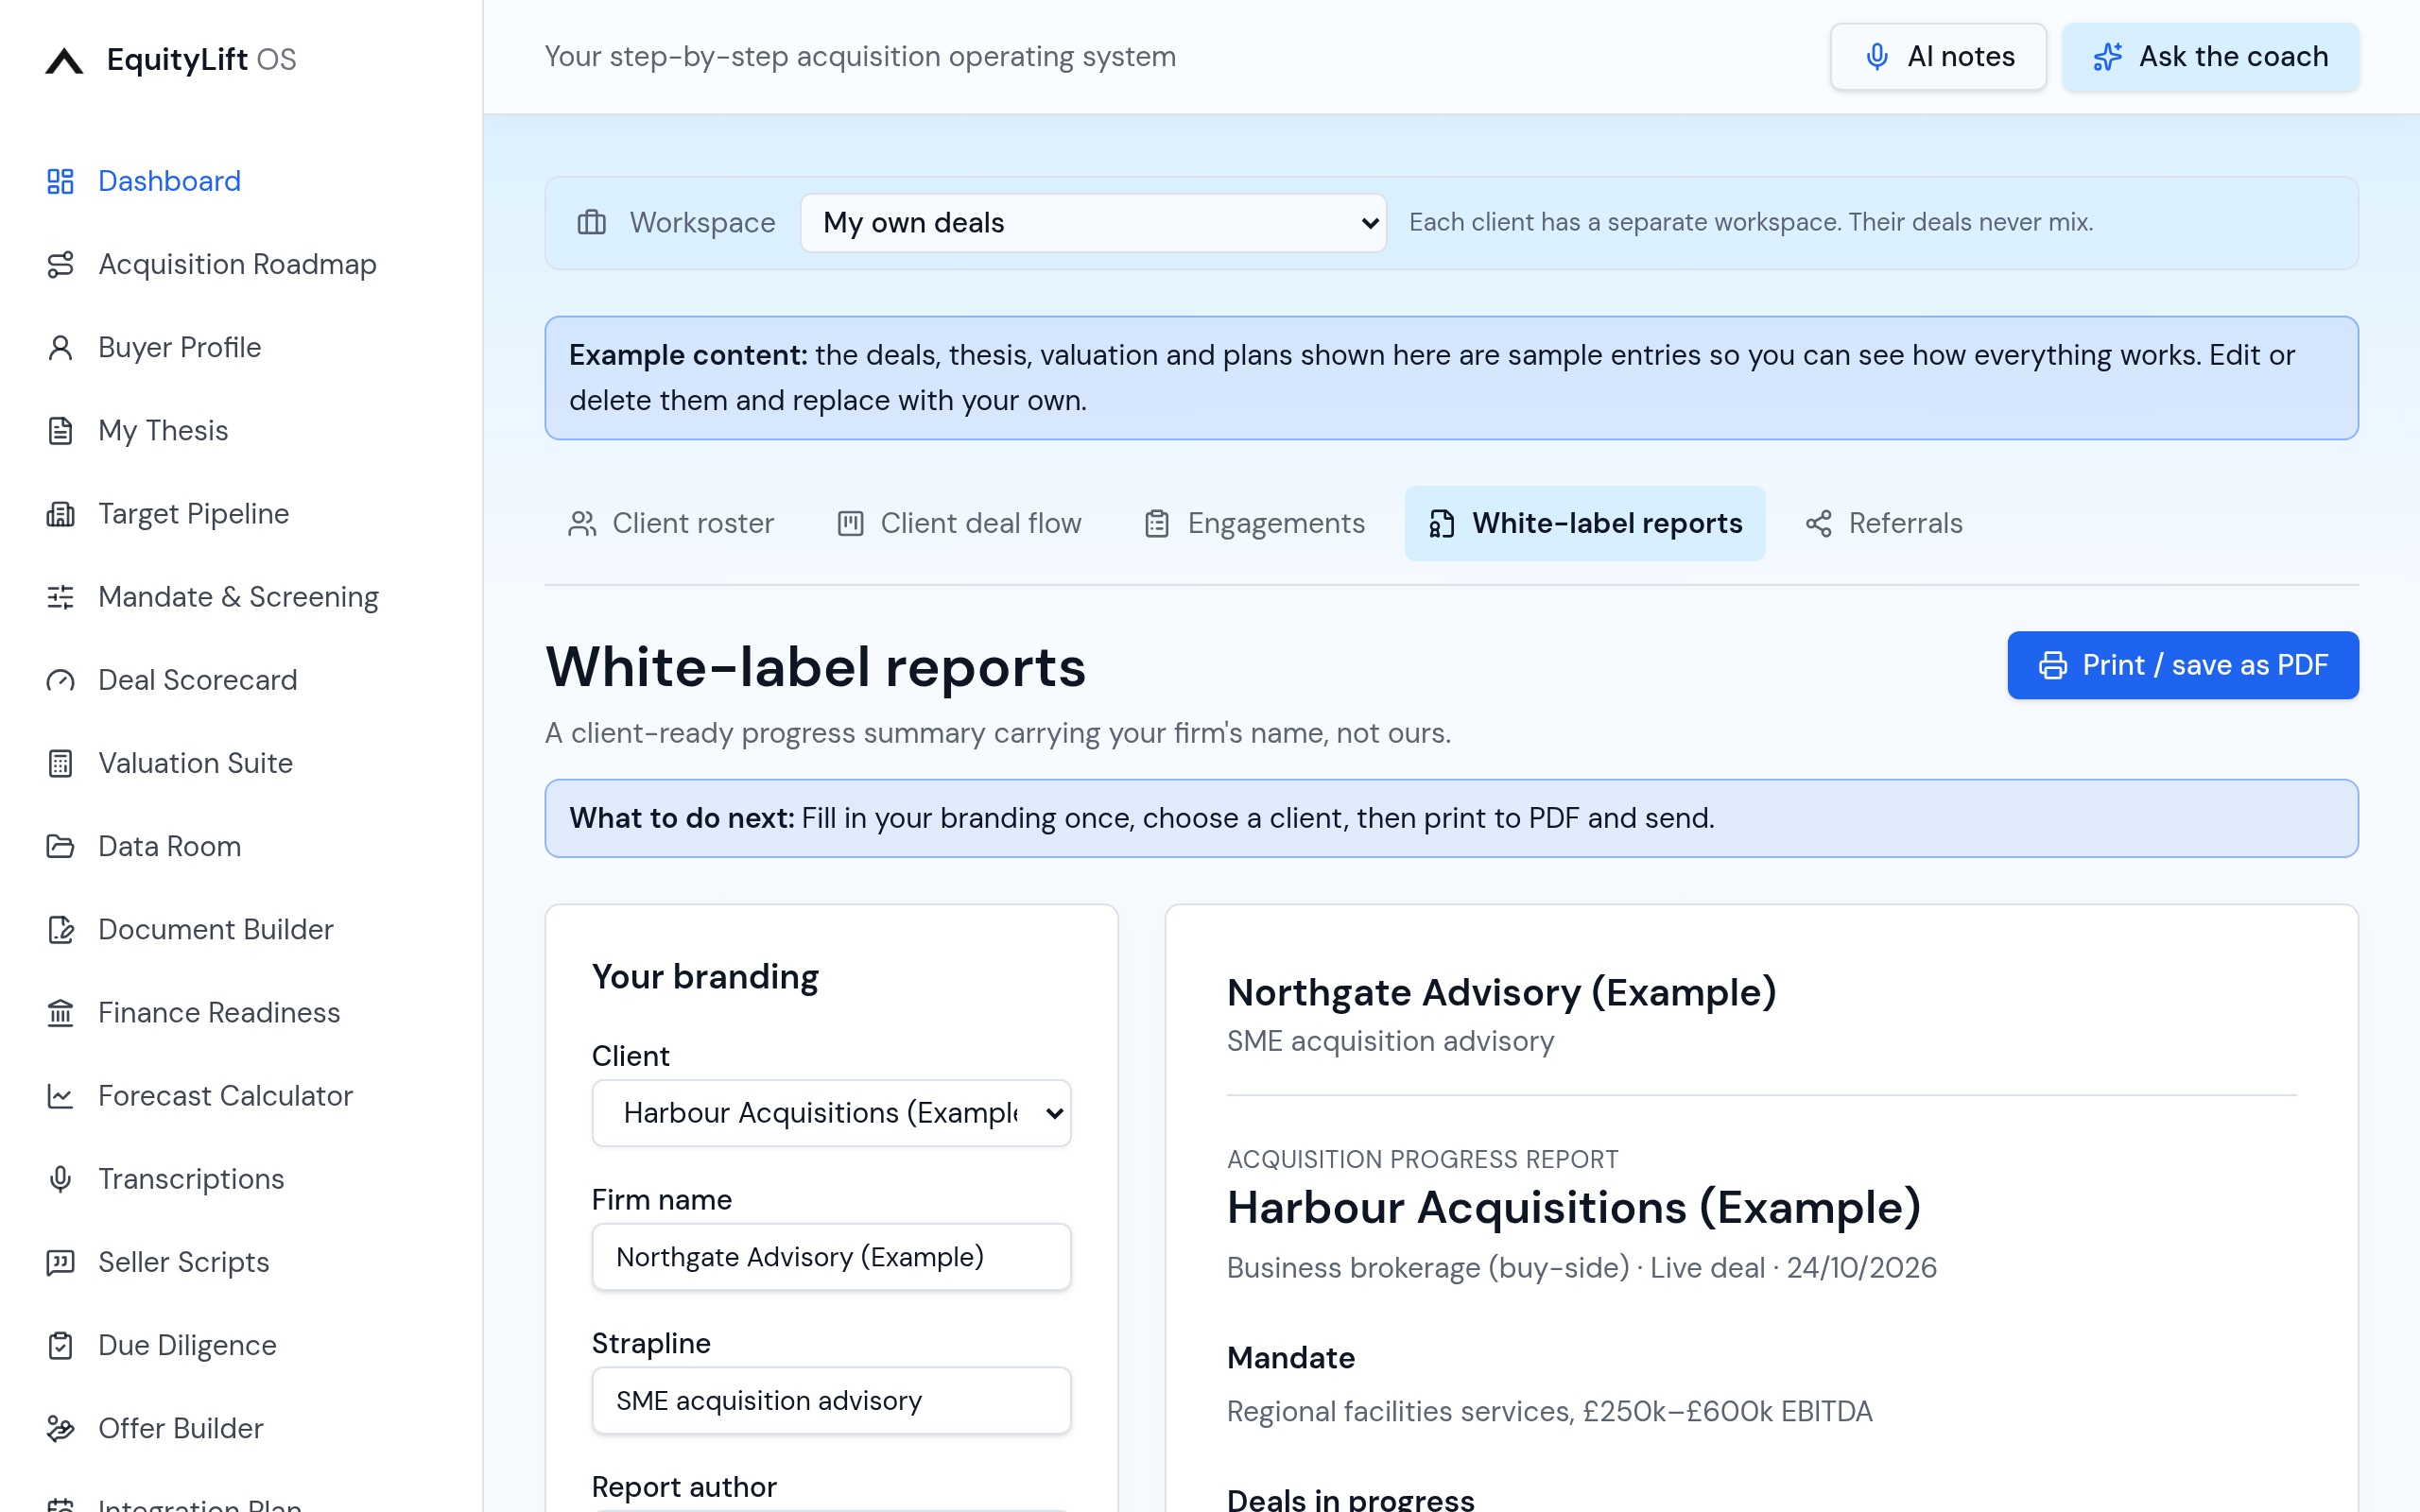Click the Forecast Calculator chart icon

click(x=61, y=1096)
